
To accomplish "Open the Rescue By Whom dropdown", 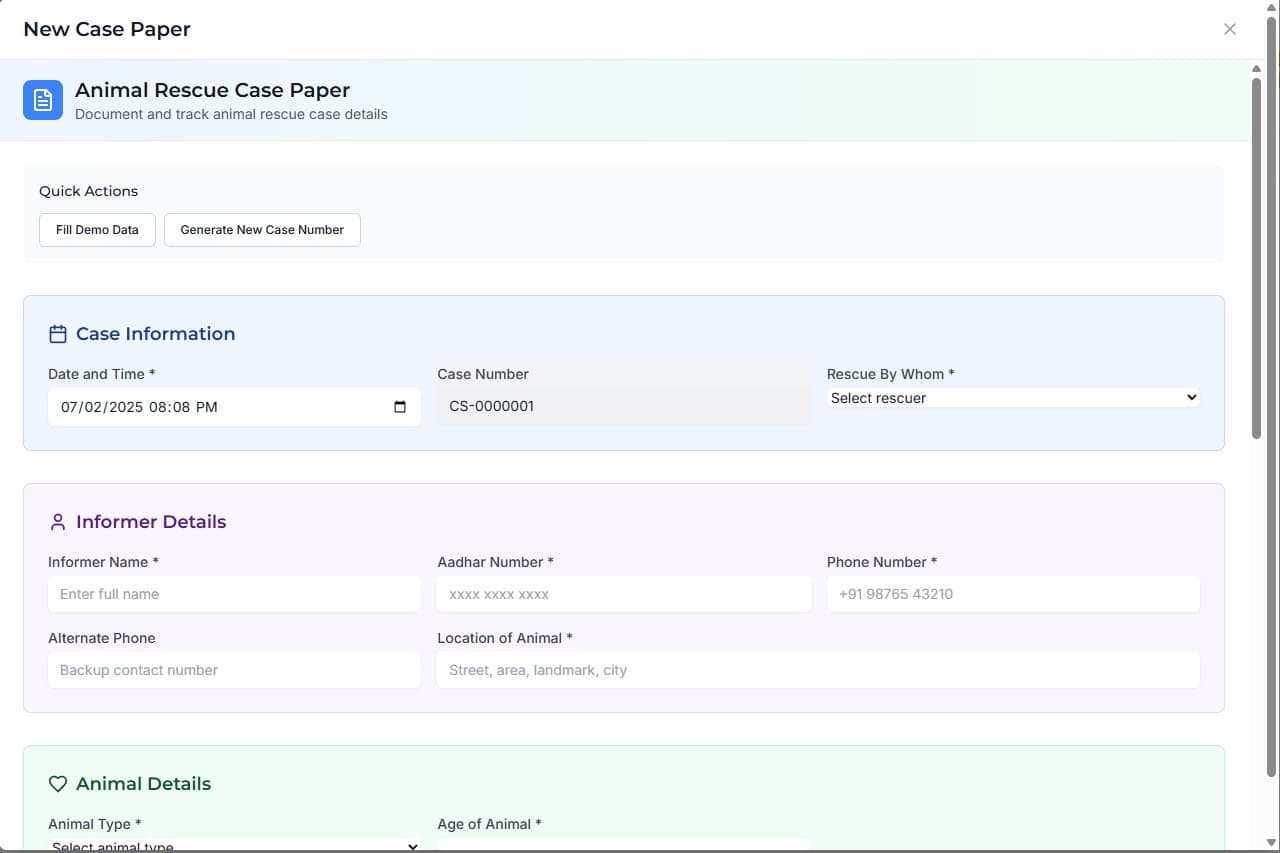I will click(1013, 398).
